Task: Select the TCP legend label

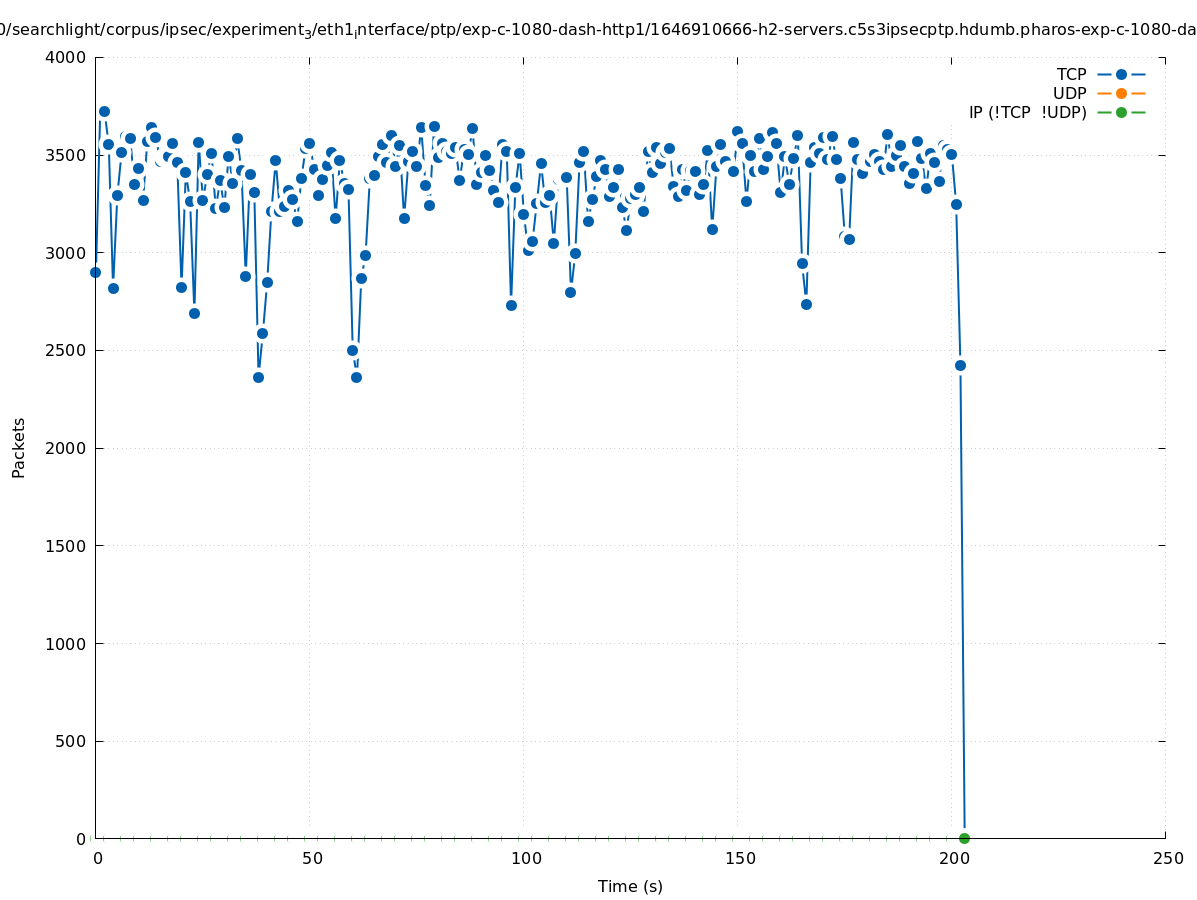Action: coord(1071,74)
